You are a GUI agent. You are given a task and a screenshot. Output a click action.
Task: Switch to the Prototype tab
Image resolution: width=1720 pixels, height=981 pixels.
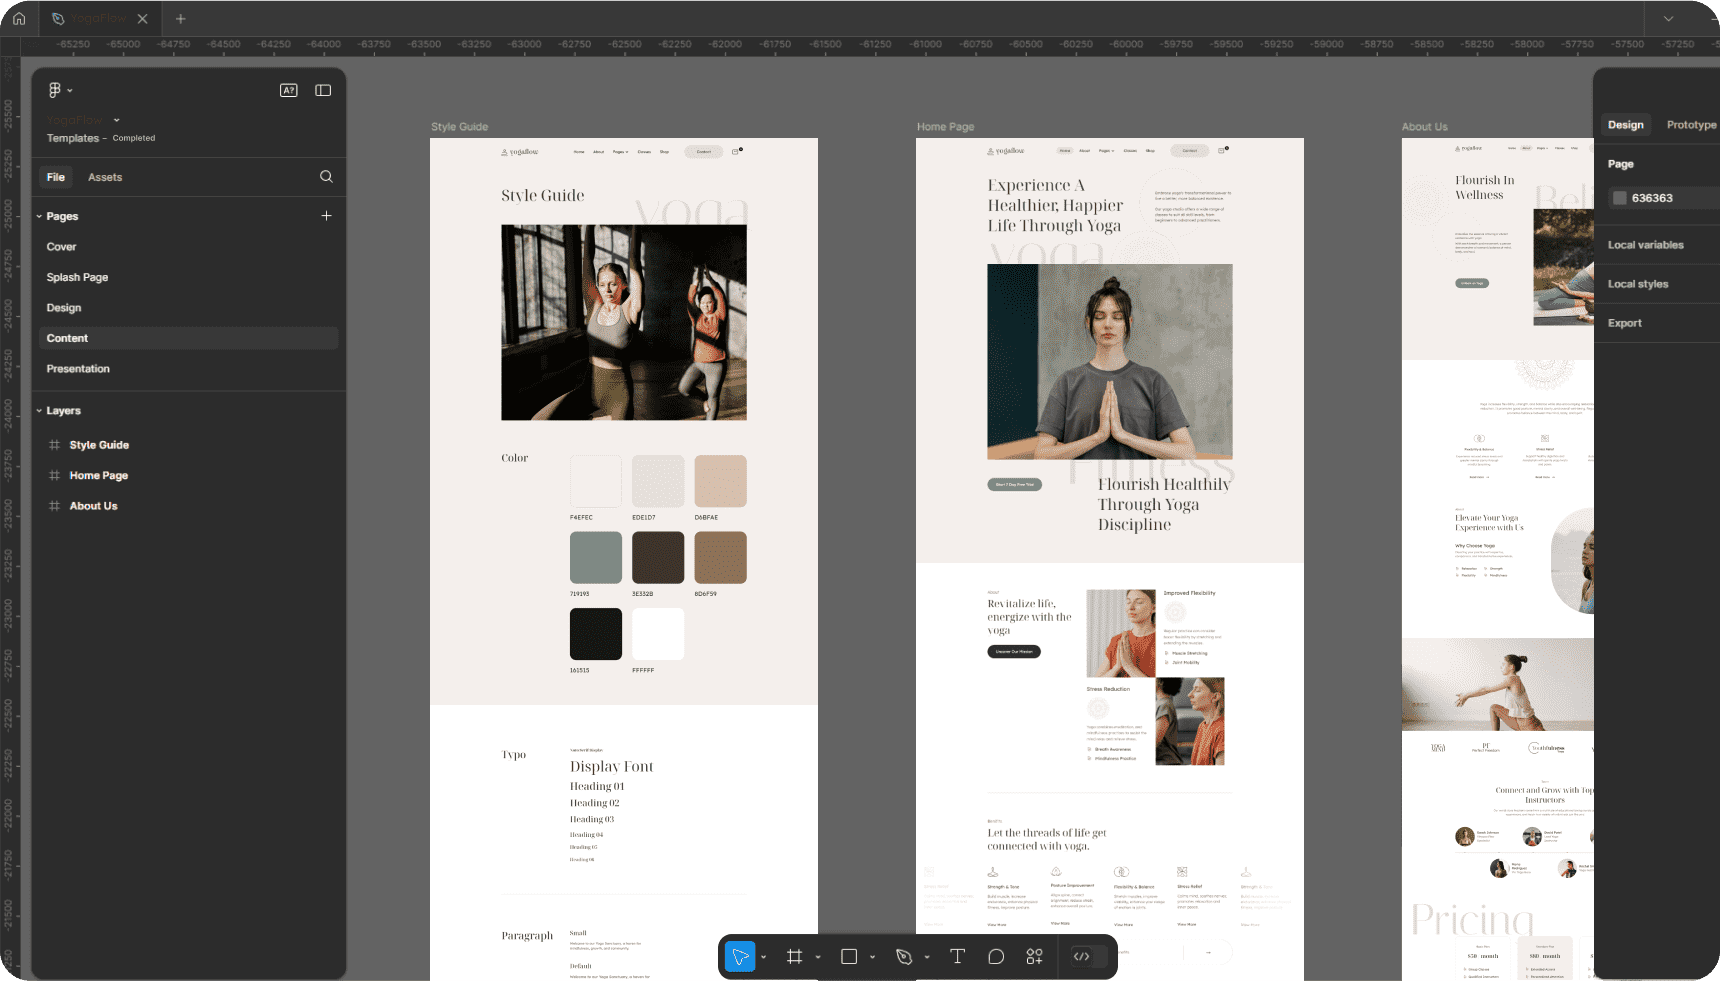tap(1690, 124)
